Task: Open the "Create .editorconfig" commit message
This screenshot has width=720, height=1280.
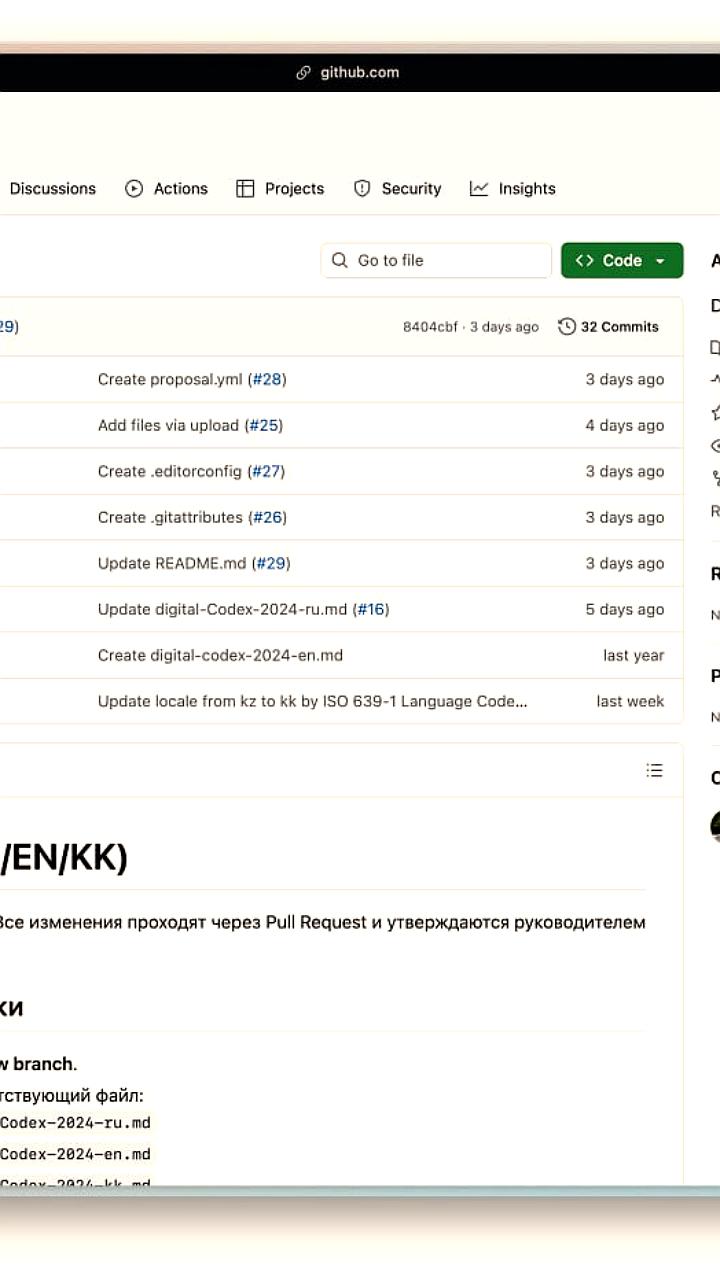Action: point(169,472)
